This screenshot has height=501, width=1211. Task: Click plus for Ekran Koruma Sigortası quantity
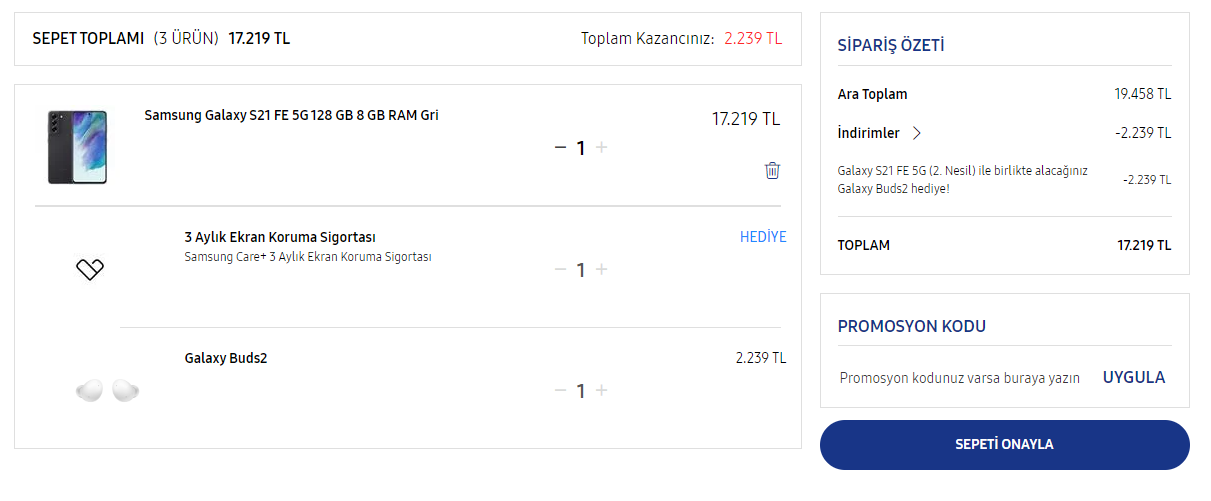[601, 270]
